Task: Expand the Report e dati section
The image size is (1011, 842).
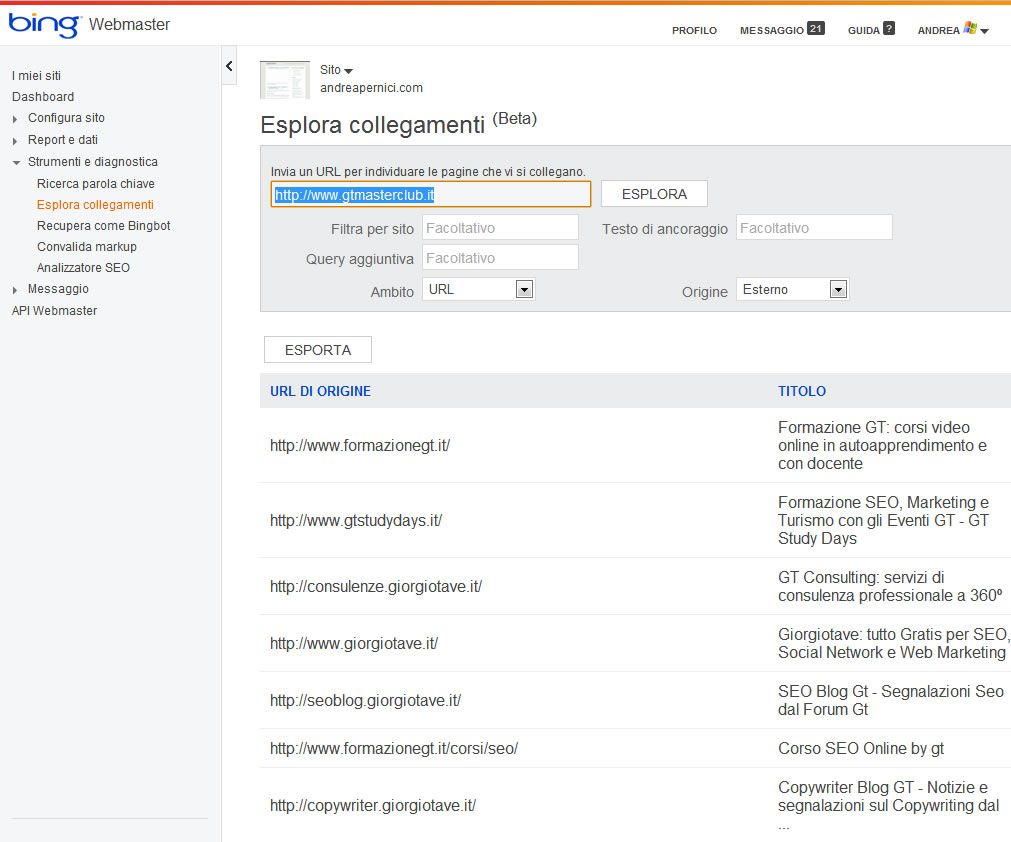Action: [16, 141]
